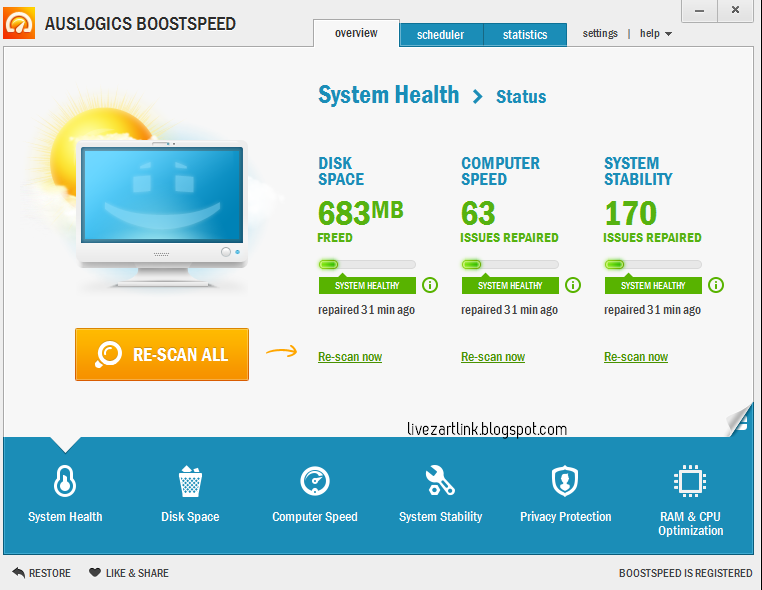
Task: Click SYSTEM HEALTHY badge under Computer Speed
Action: click(510, 285)
